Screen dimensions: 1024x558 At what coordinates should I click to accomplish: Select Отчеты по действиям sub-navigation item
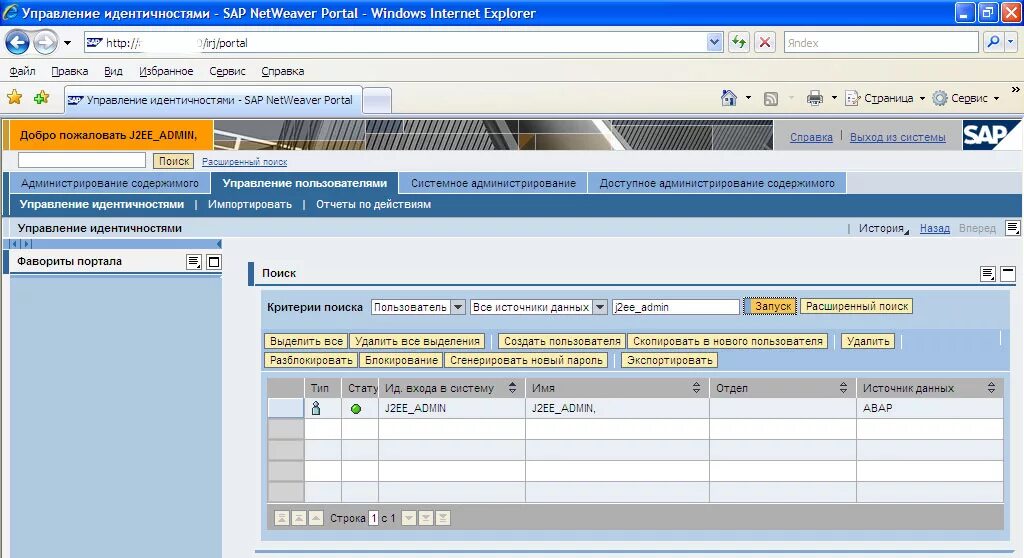pyautogui.click(x=374, y=205)
